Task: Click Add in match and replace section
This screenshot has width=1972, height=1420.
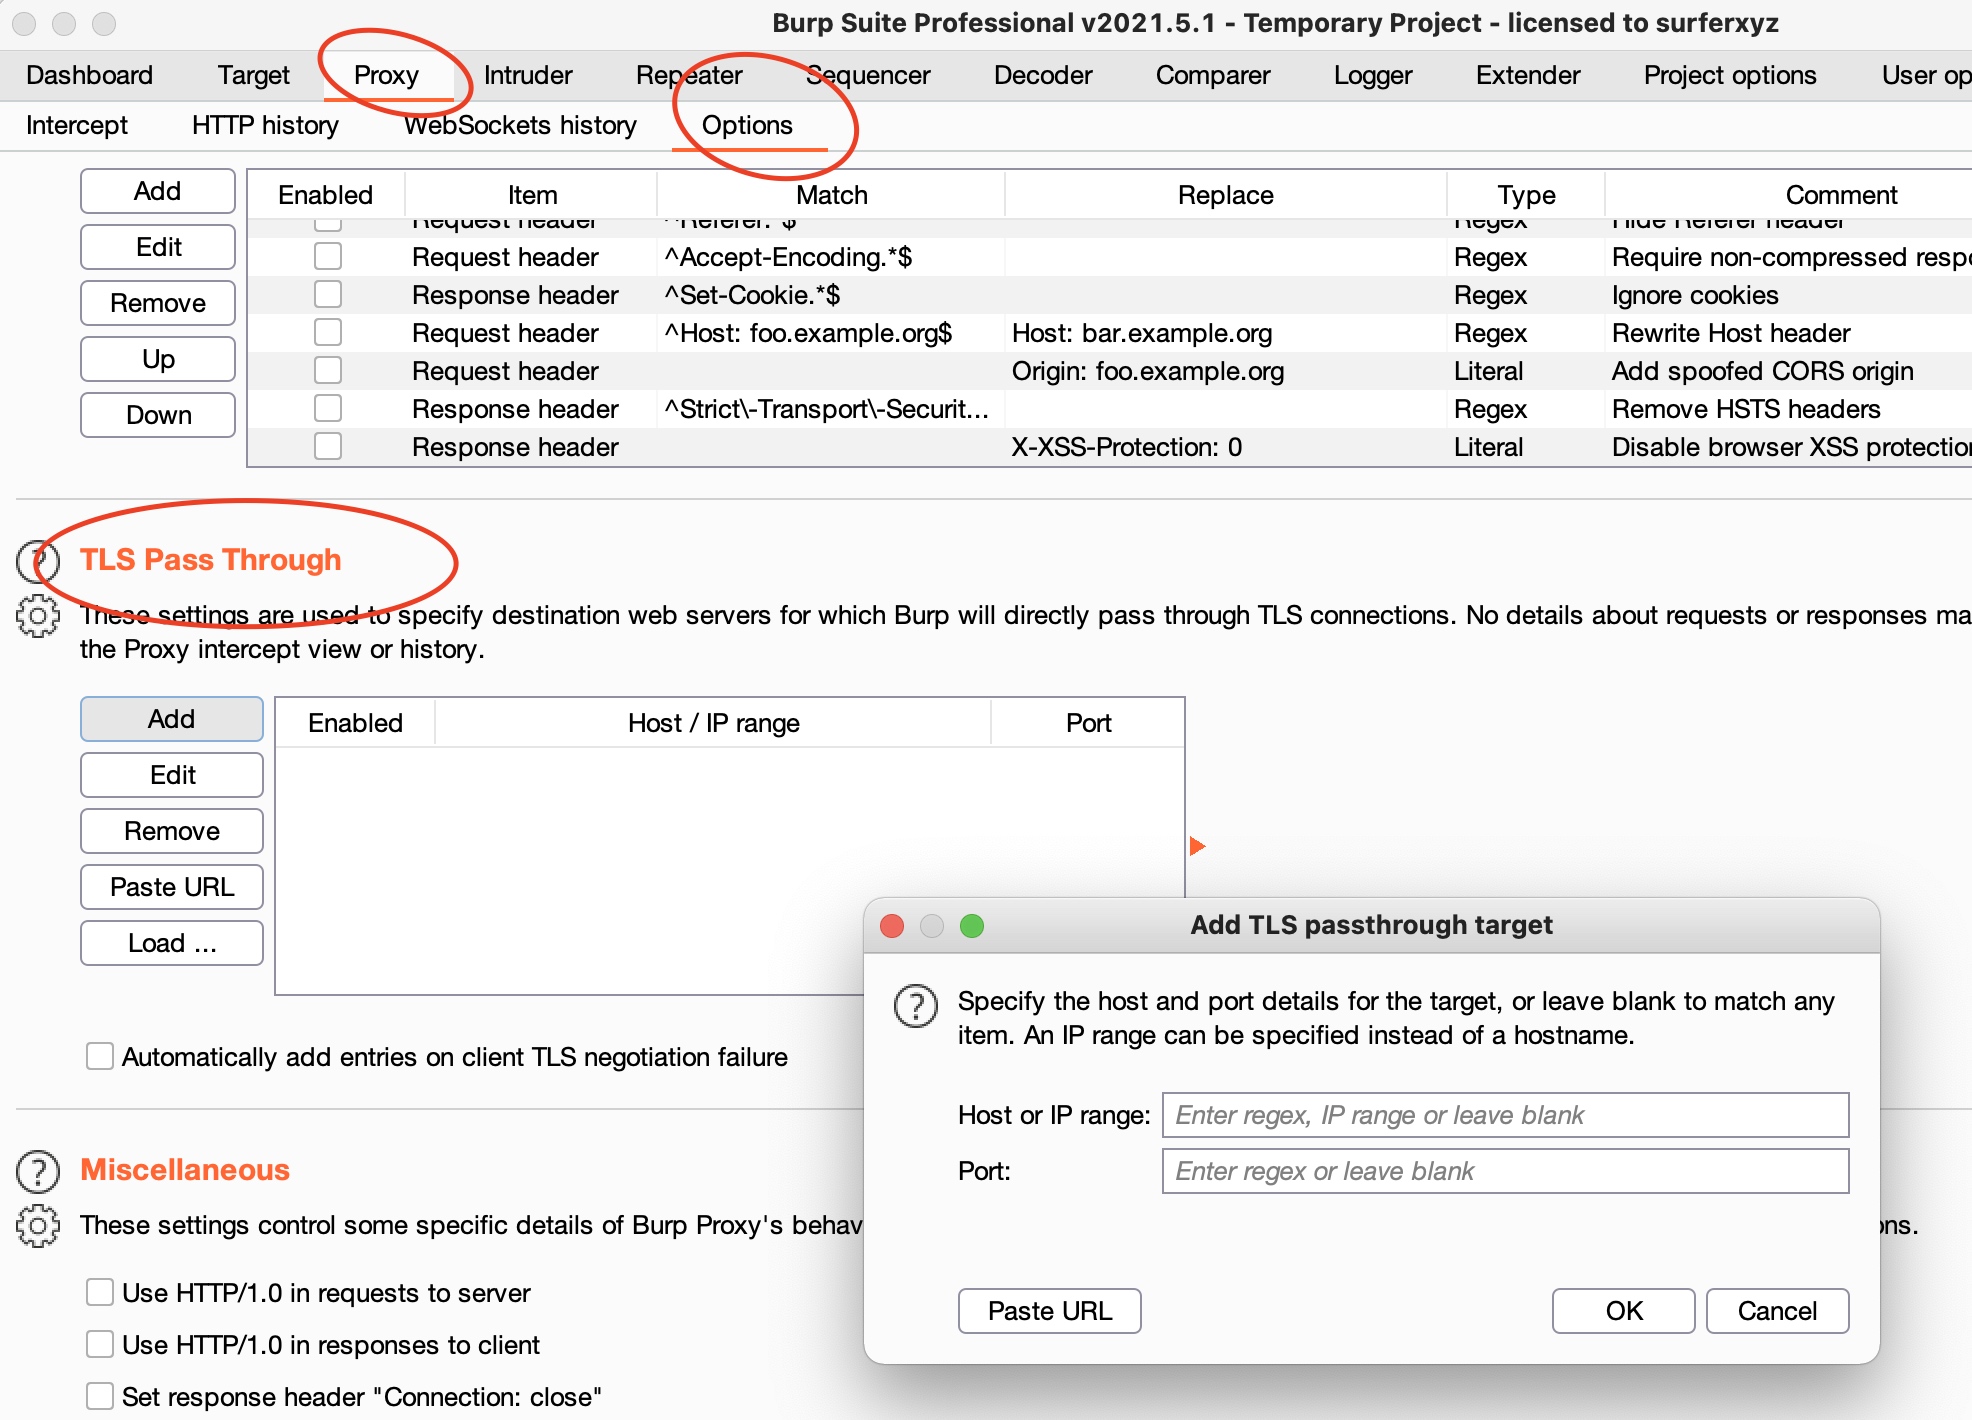Action: coord(158,191)
